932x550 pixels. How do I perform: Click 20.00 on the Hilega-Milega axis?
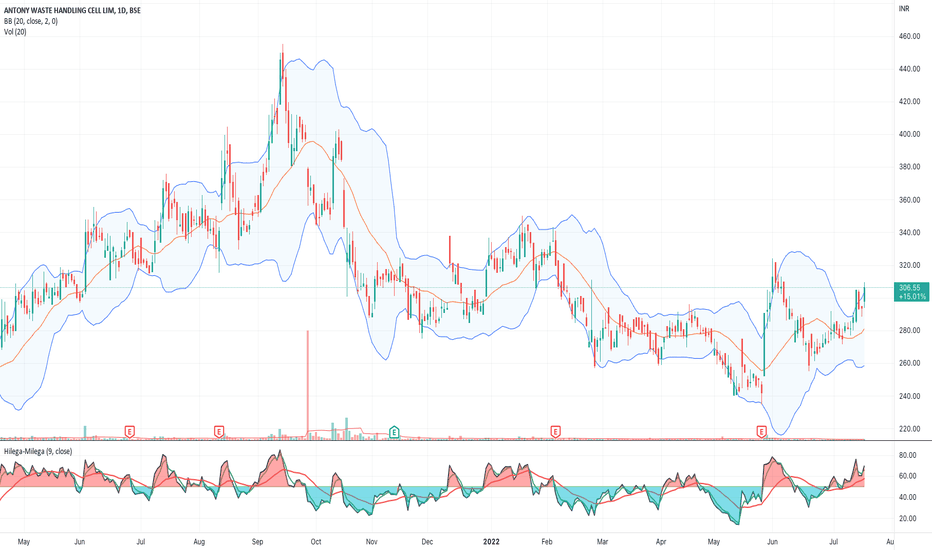908,518
